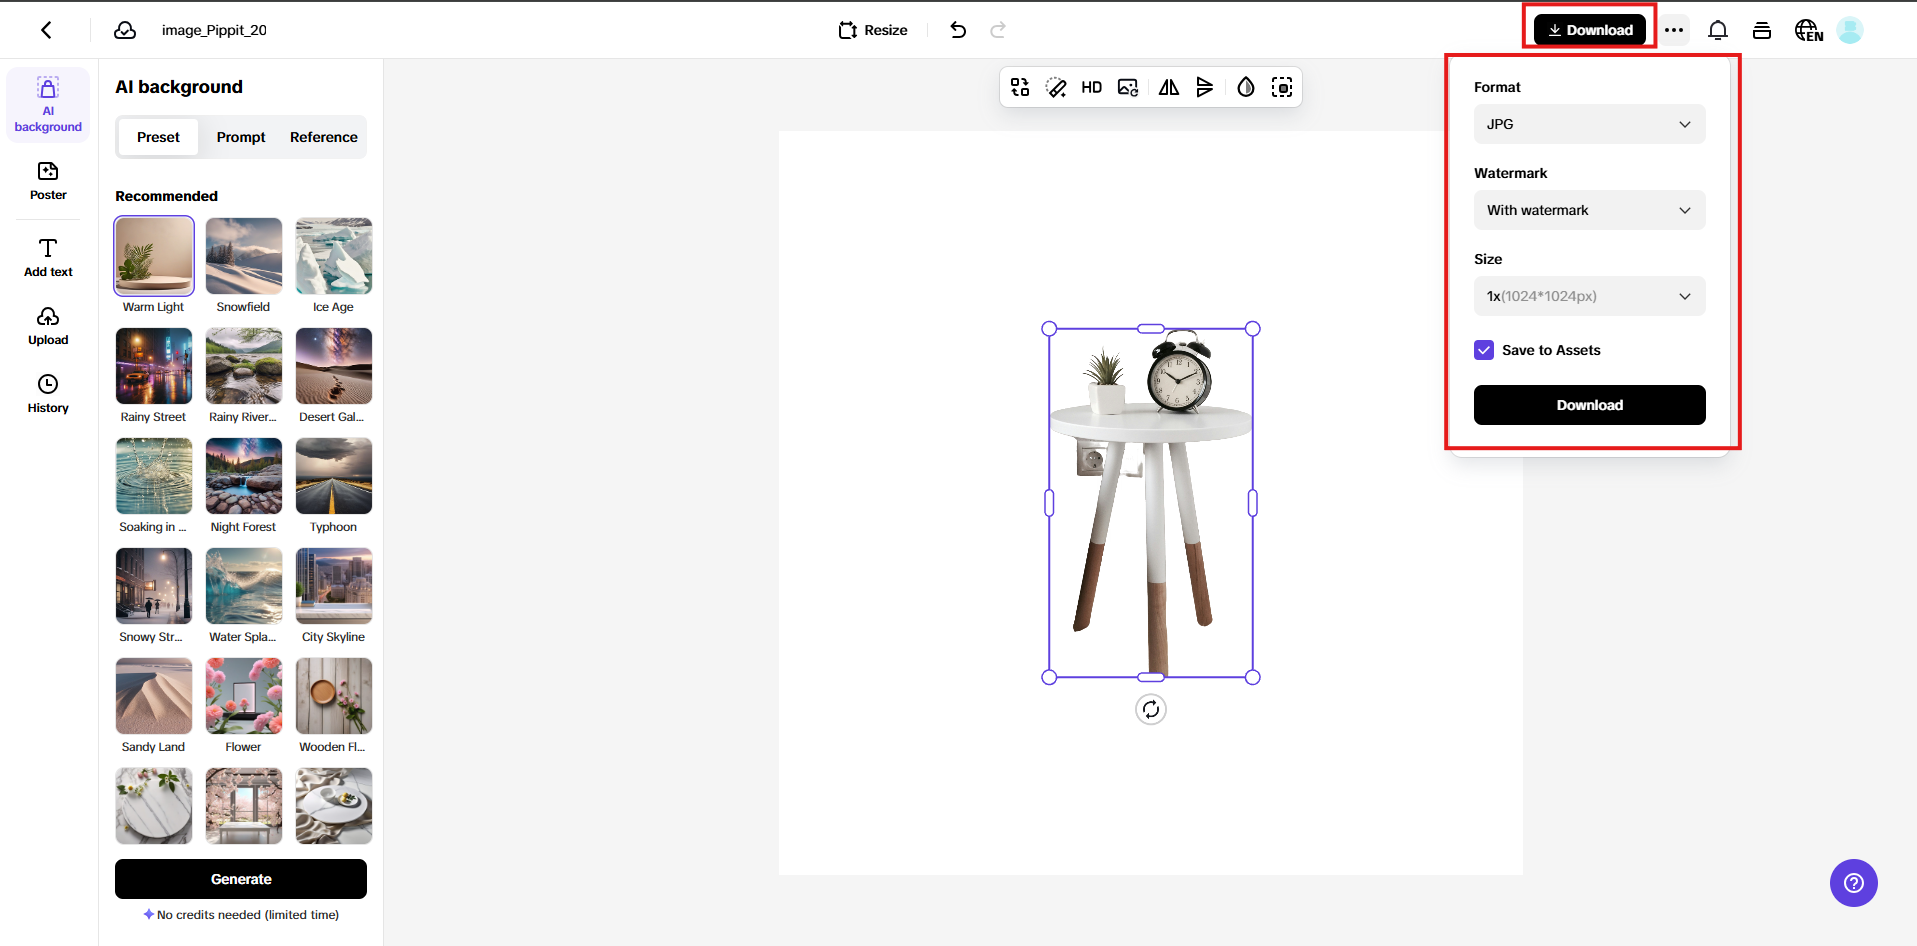Open the three-dots more options menu
1917x946 pixels.
[1674, 30]
